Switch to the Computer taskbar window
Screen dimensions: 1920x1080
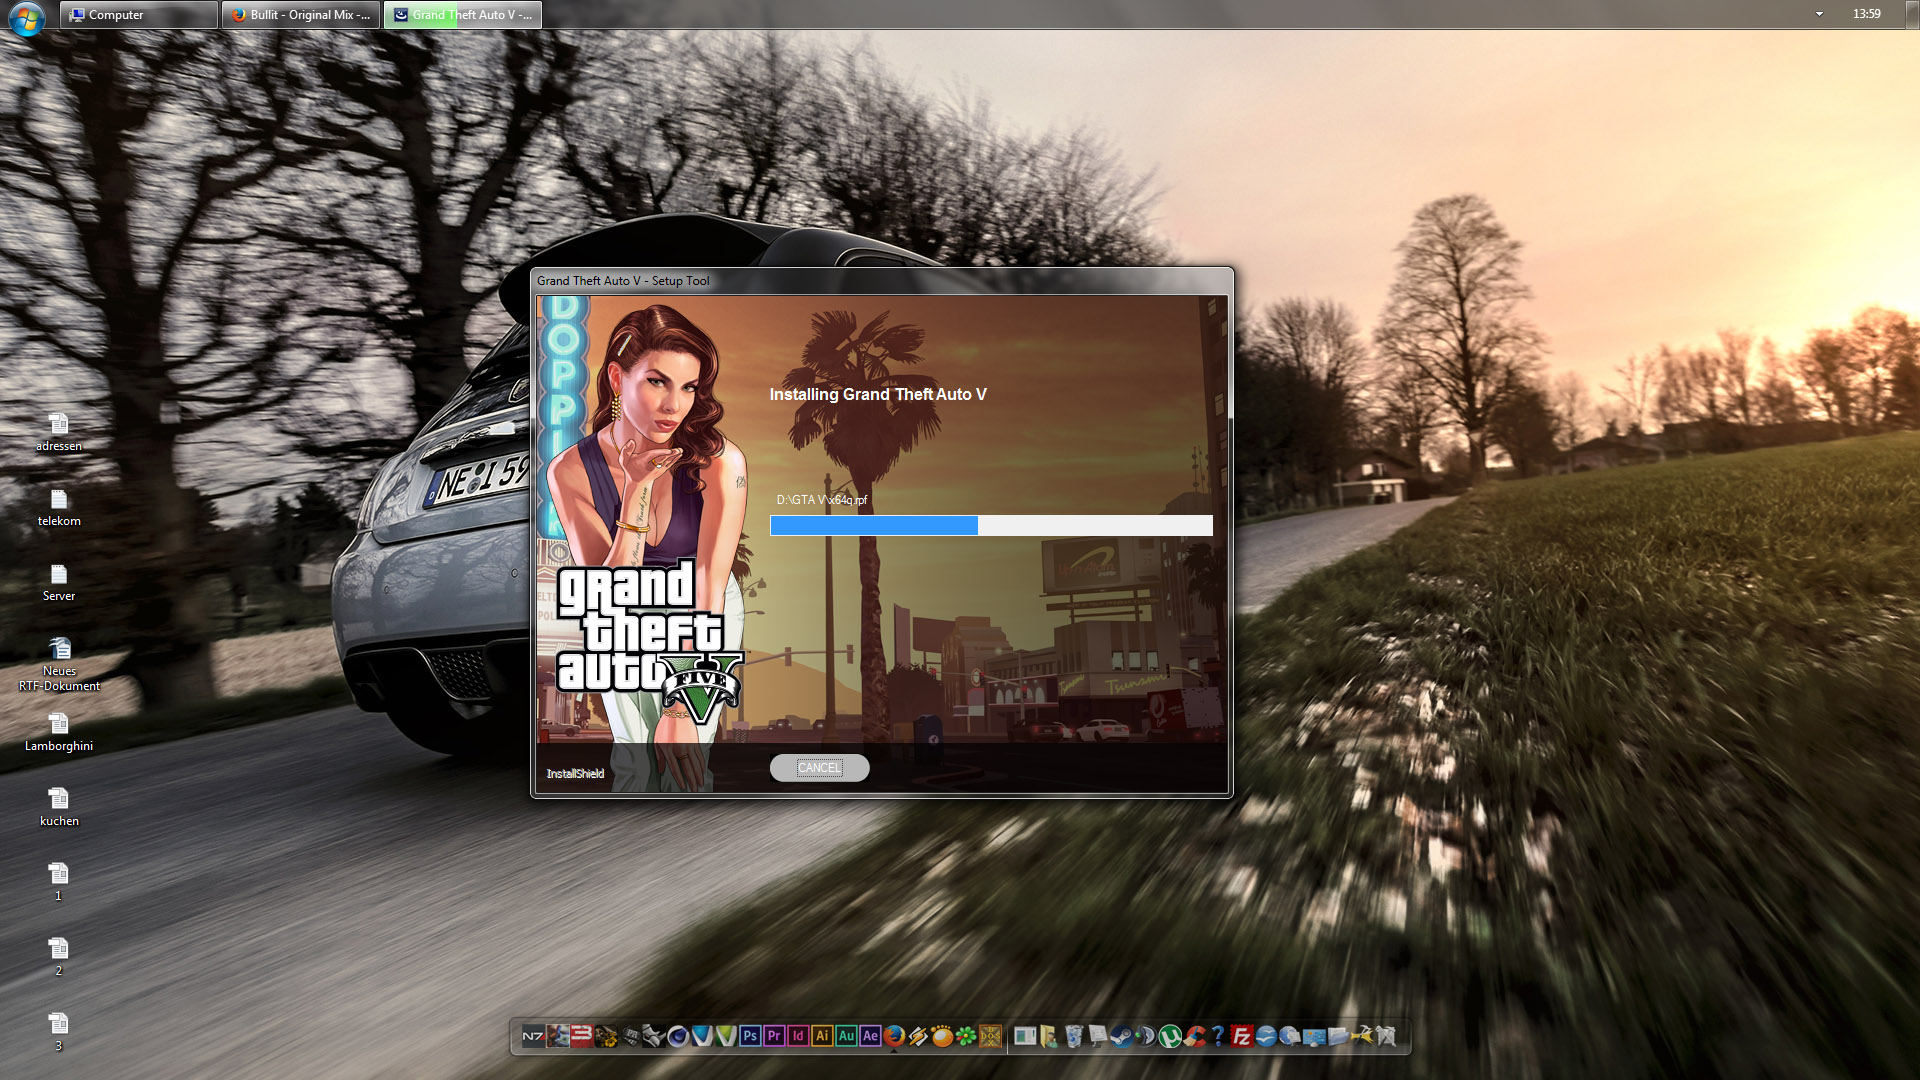point(139,15)
